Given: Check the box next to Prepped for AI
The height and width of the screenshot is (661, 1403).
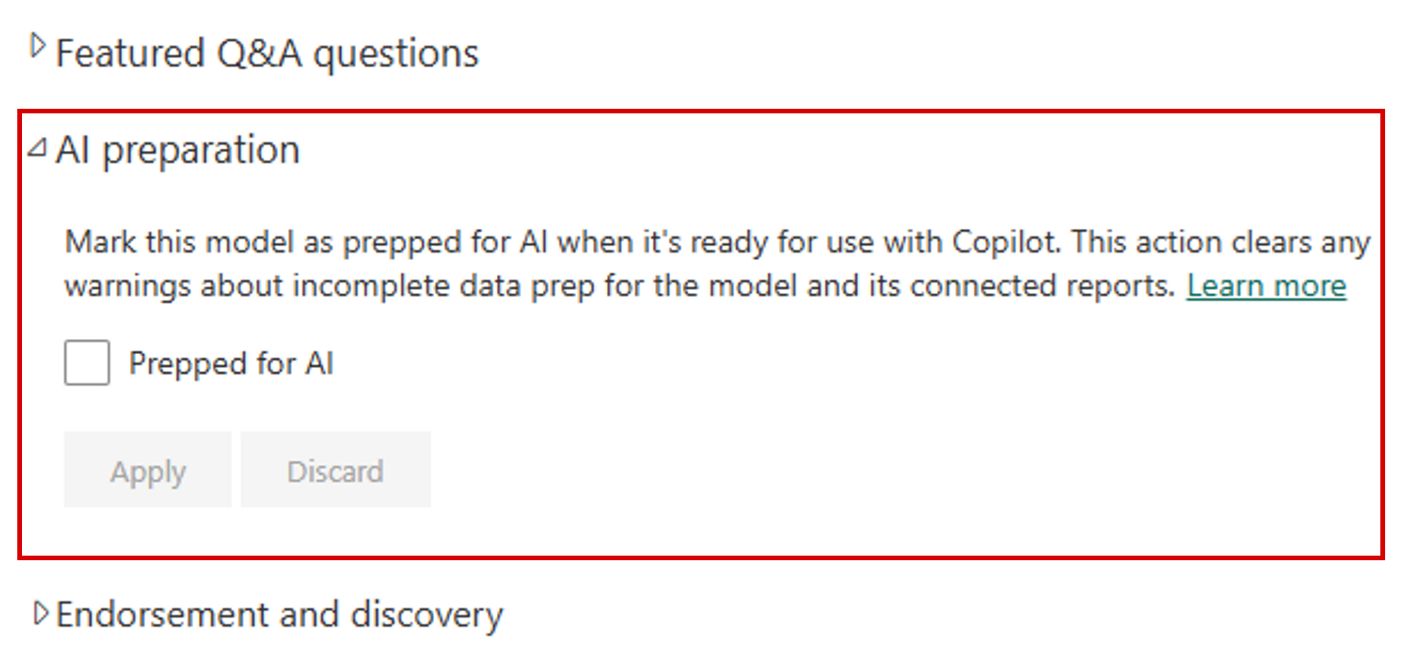Looking at the screenshot, I should point(85,363).
